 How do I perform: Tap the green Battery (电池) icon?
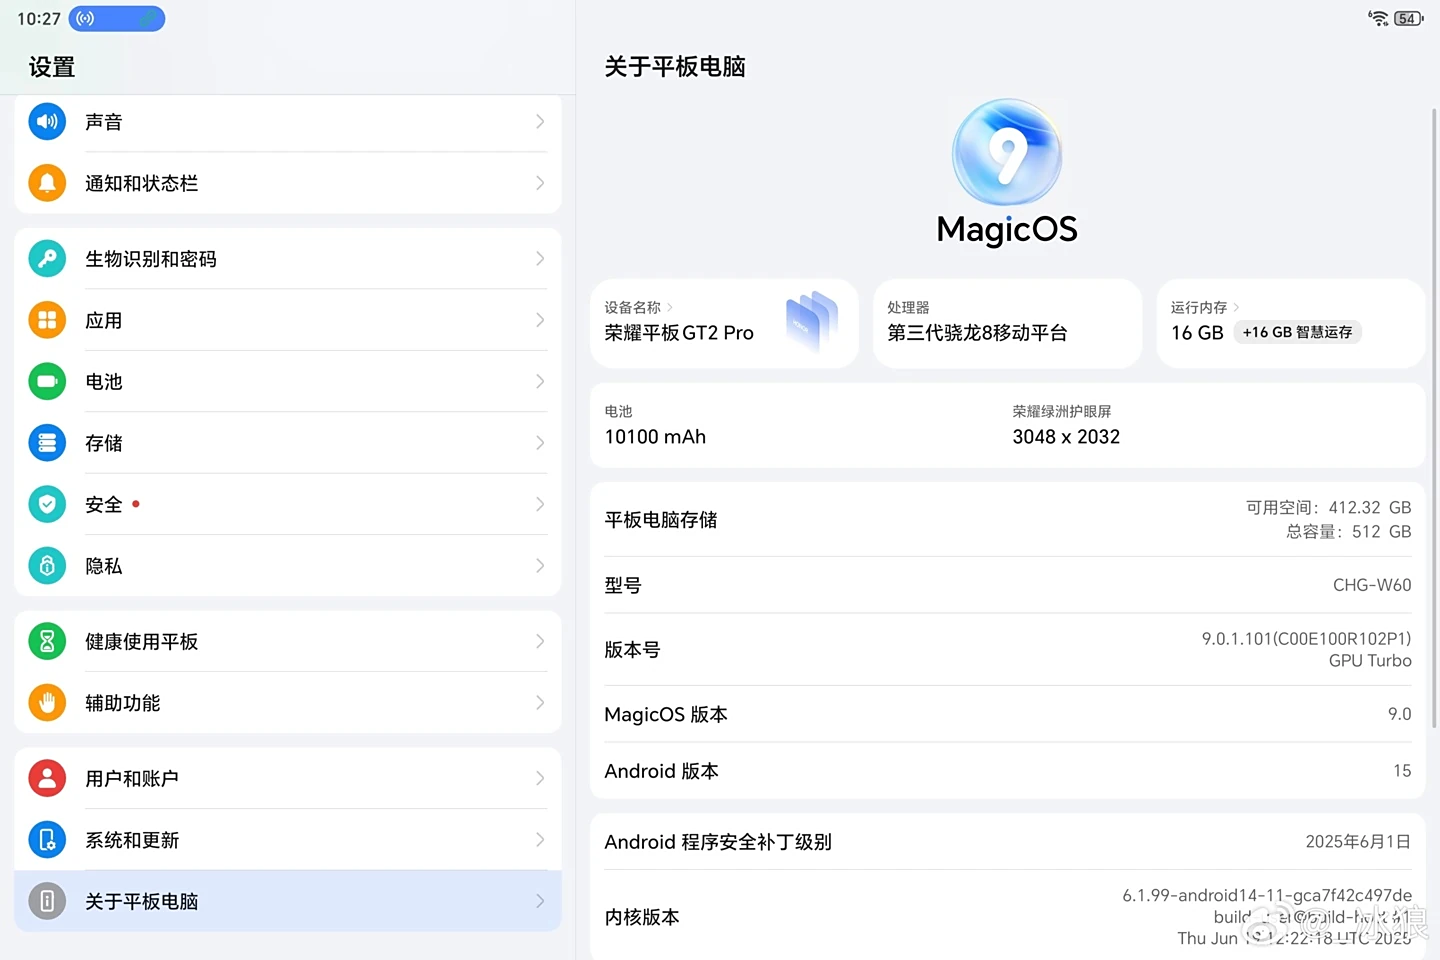(47, 381)
